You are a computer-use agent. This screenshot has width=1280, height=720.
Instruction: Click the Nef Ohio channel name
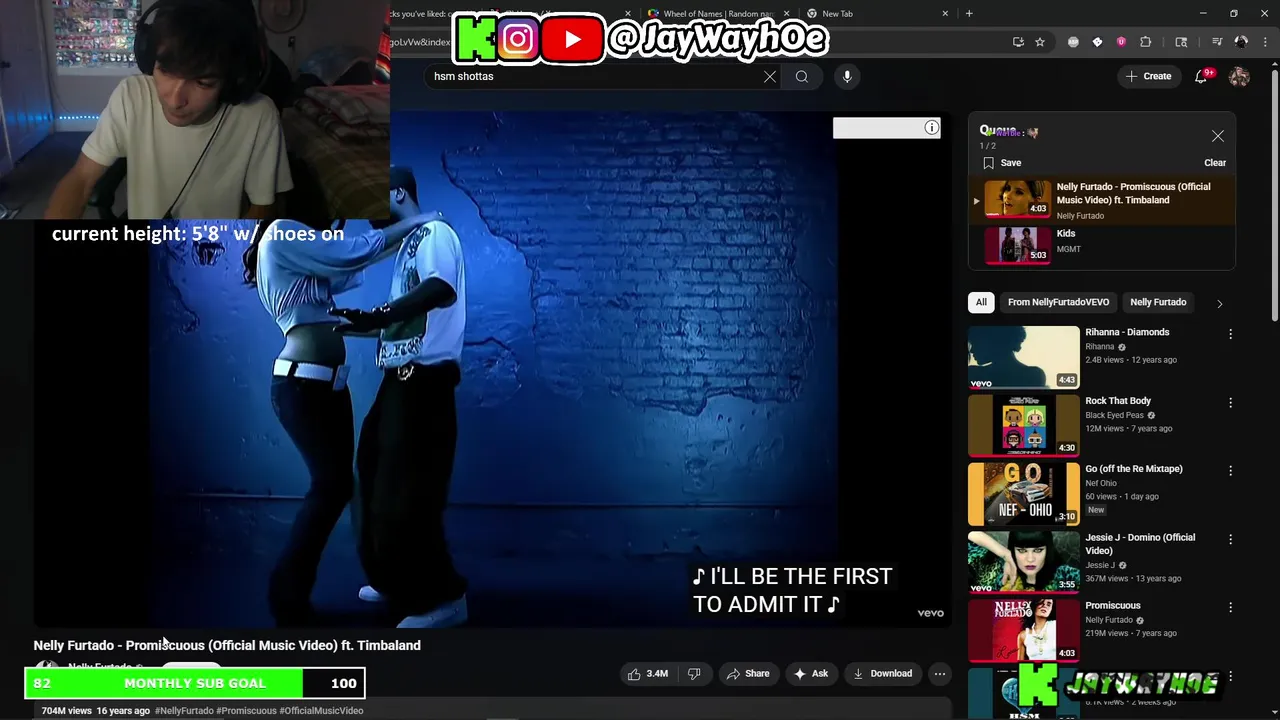click(x=1101, y=483)
